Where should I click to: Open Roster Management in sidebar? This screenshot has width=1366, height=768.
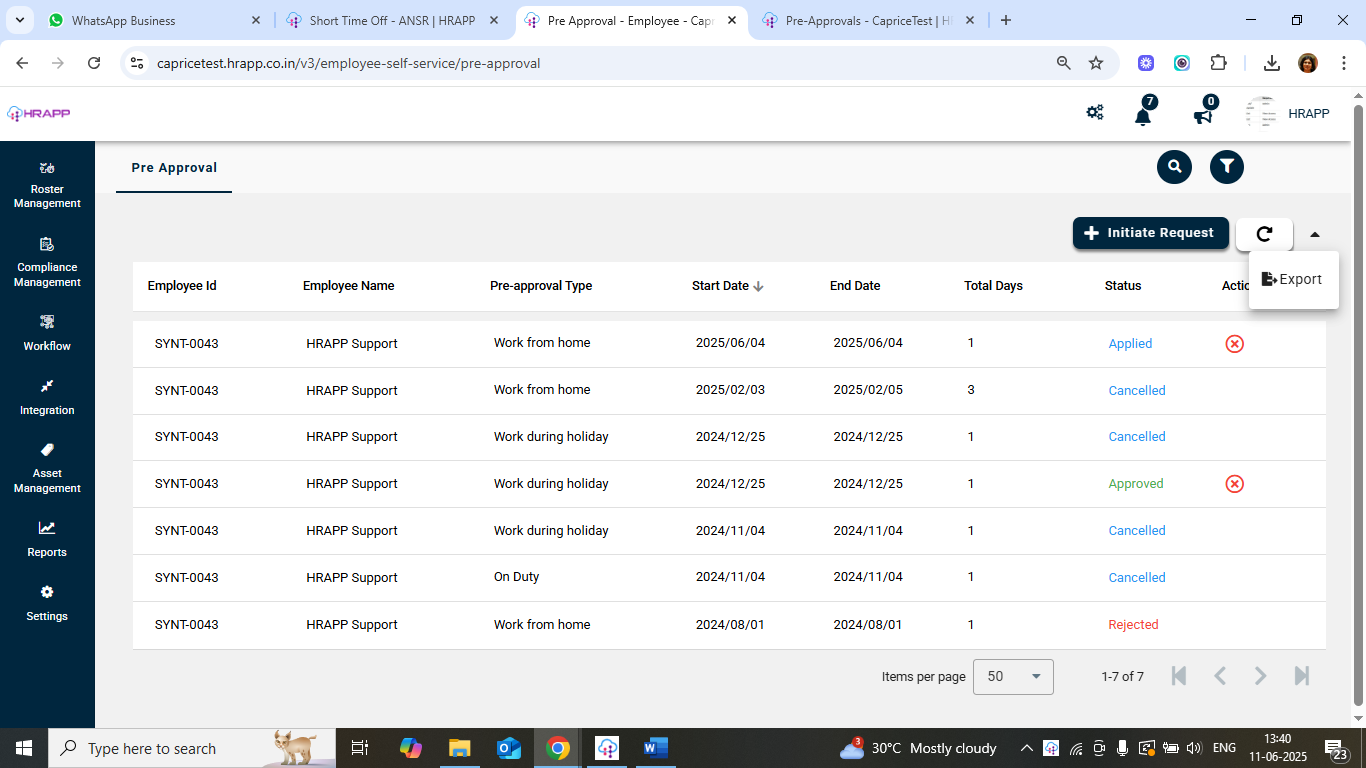coord(47,184)
